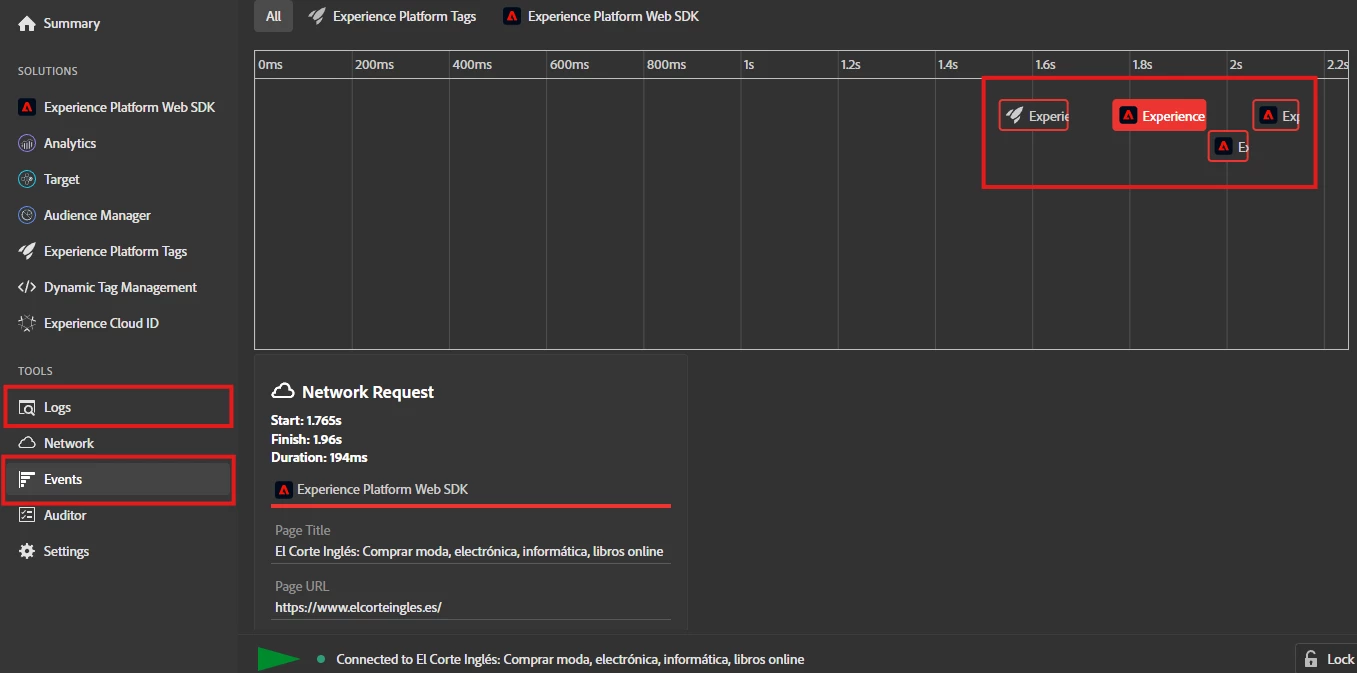1357x673 pixels.
Task: Click the Logs magnifier icon
Action: [27, 407]
